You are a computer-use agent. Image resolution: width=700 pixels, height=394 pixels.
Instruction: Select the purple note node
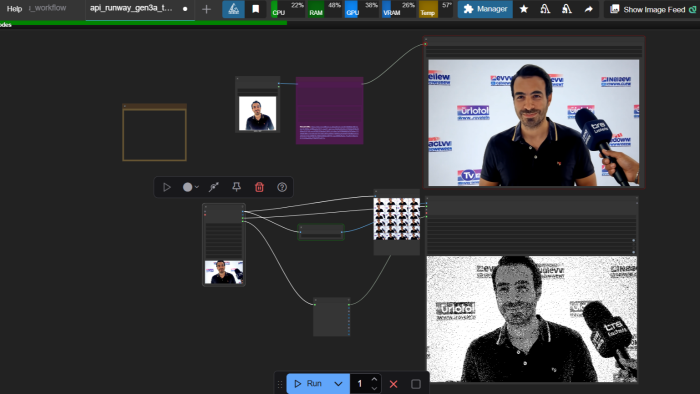pyautogui.click(x=329, y=110)
